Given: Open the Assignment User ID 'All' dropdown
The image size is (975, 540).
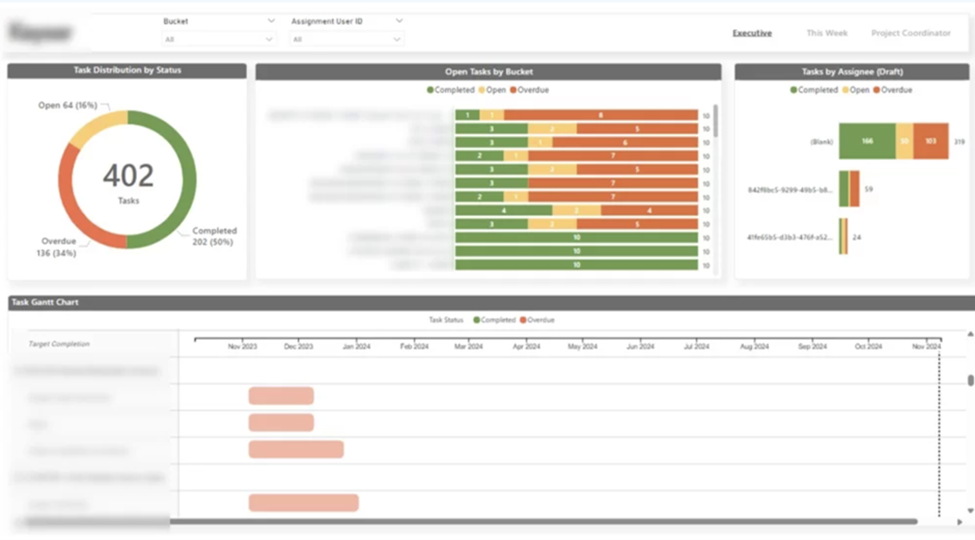Looking at the screenshot, I should click(397, 39).
